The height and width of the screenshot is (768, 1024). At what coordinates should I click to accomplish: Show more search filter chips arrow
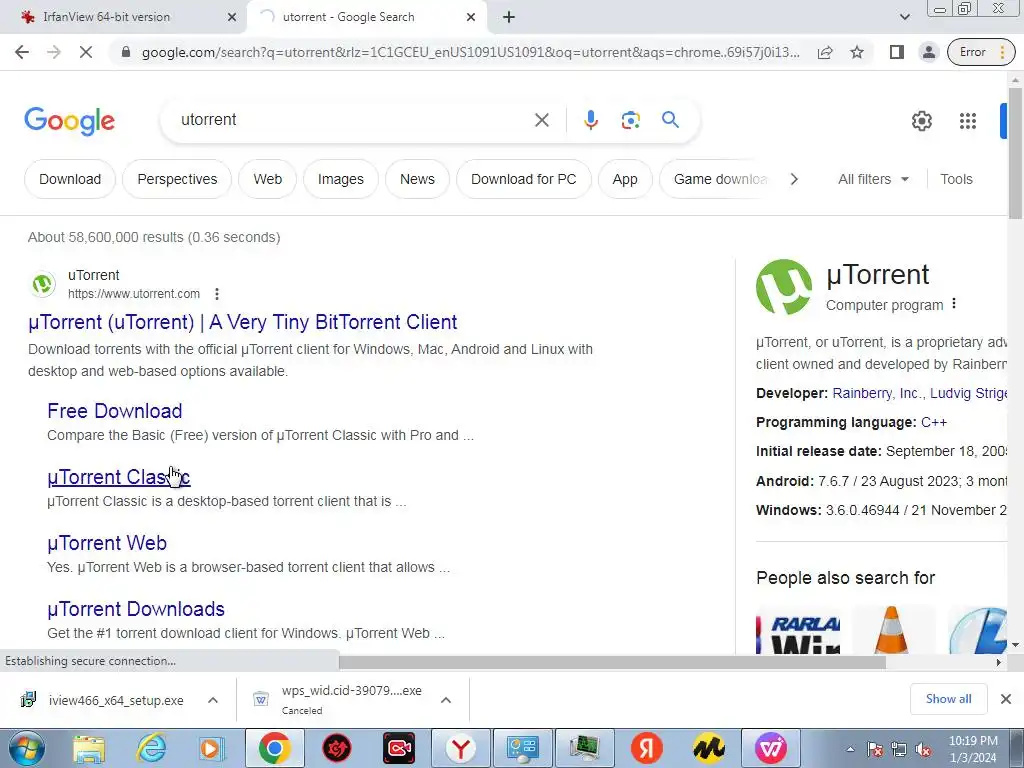tap(793, 179)
